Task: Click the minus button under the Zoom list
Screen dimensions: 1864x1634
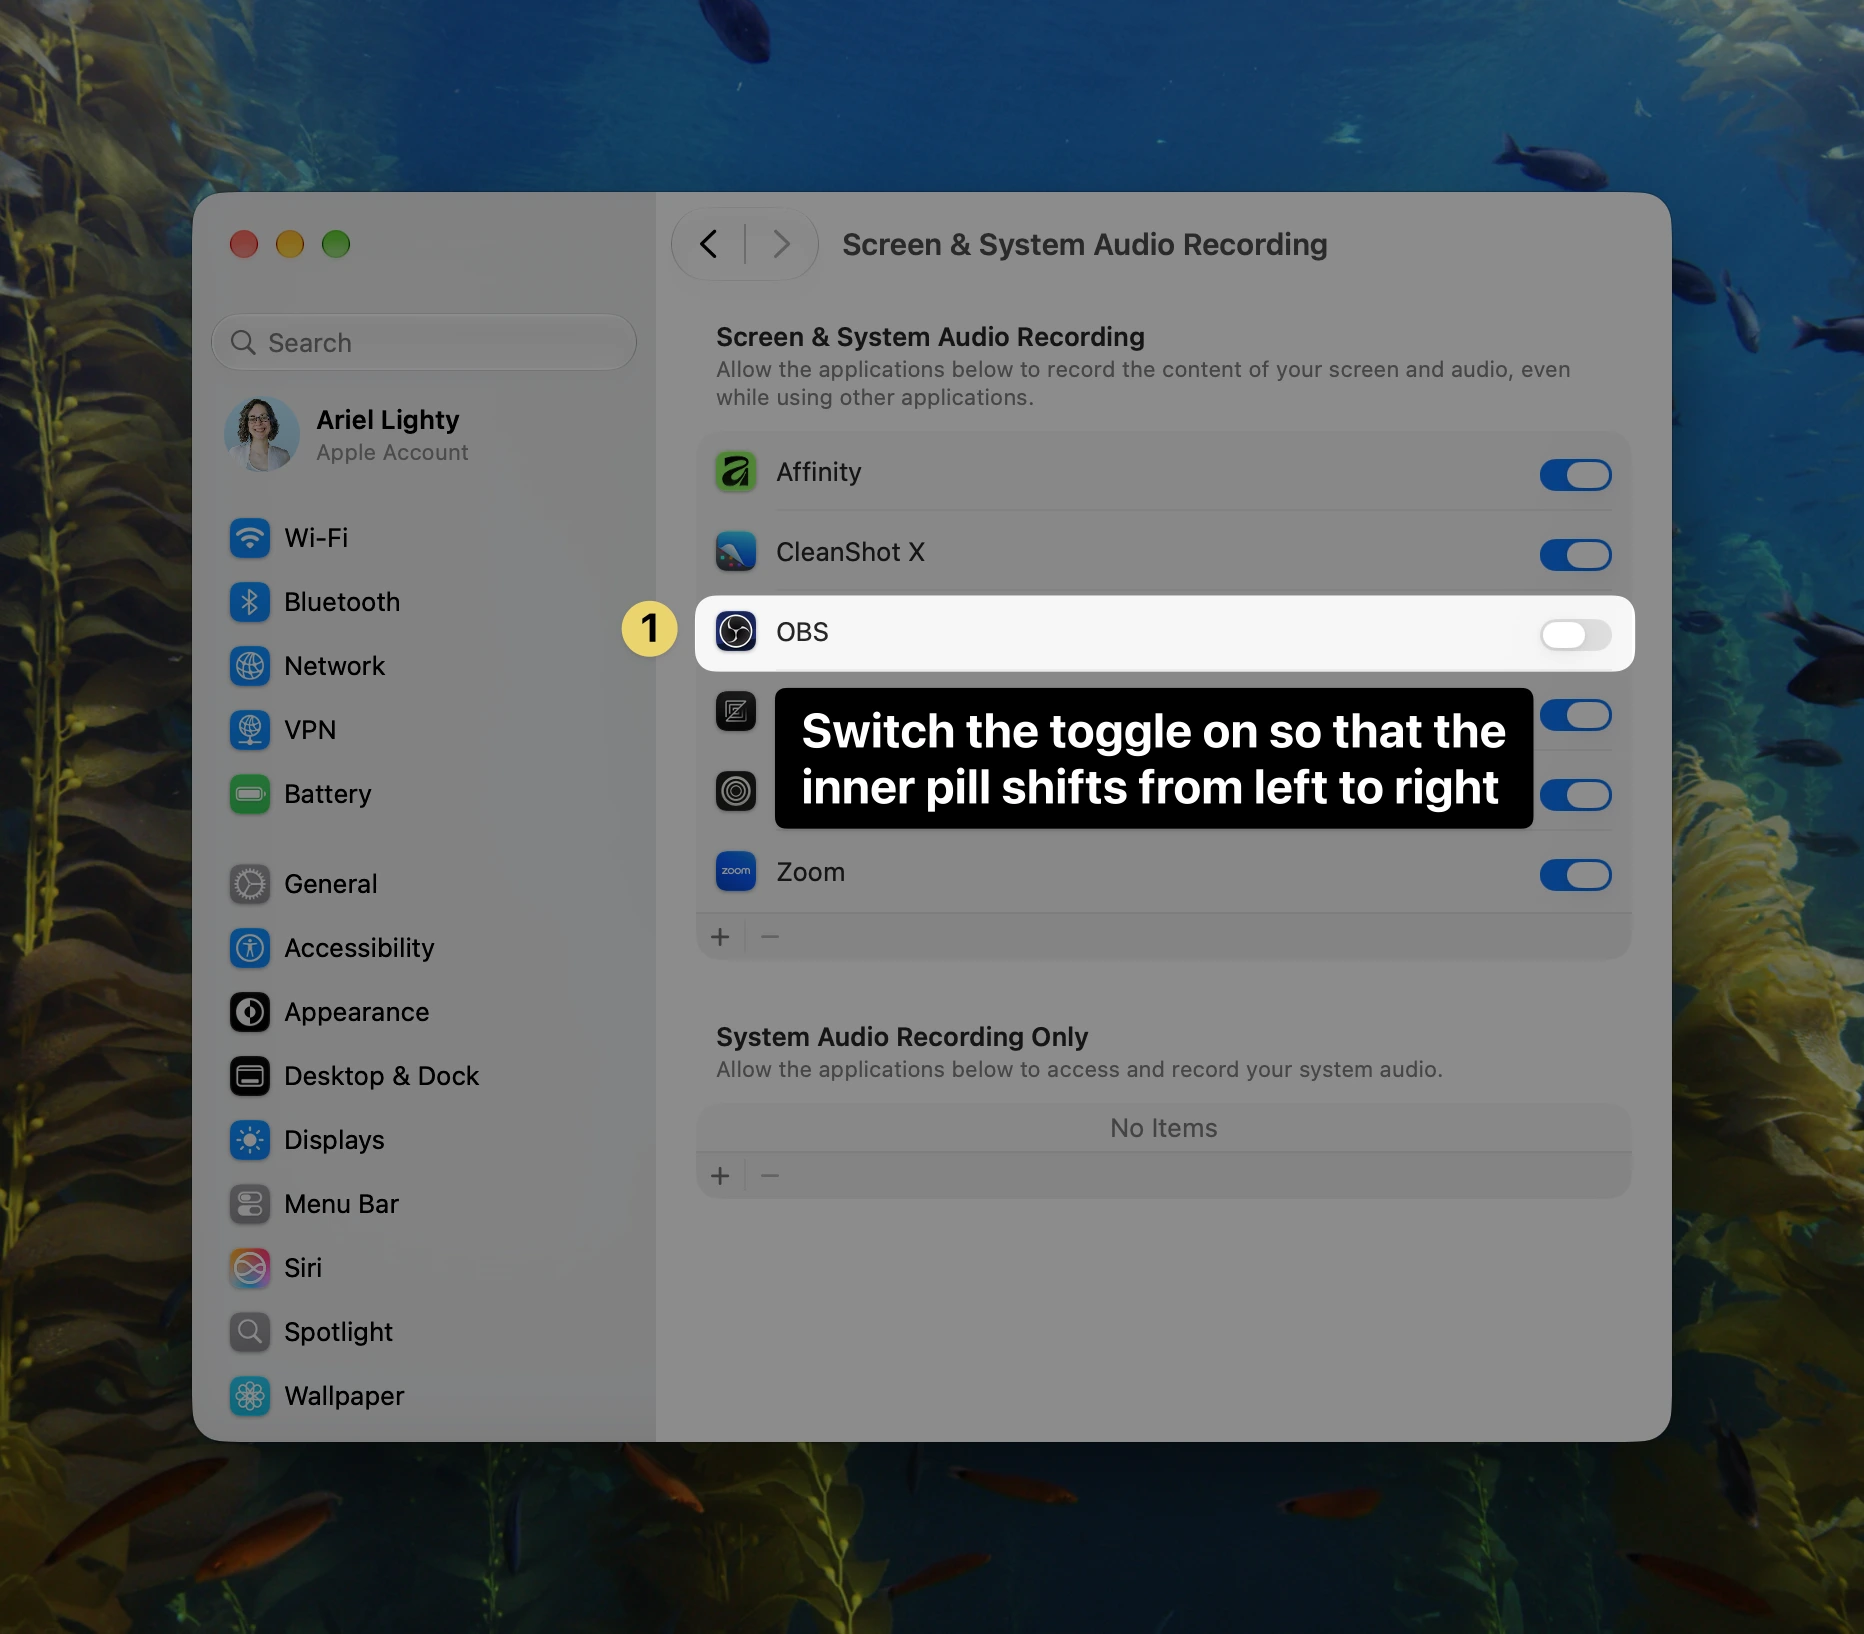Action: pos(770,937)
